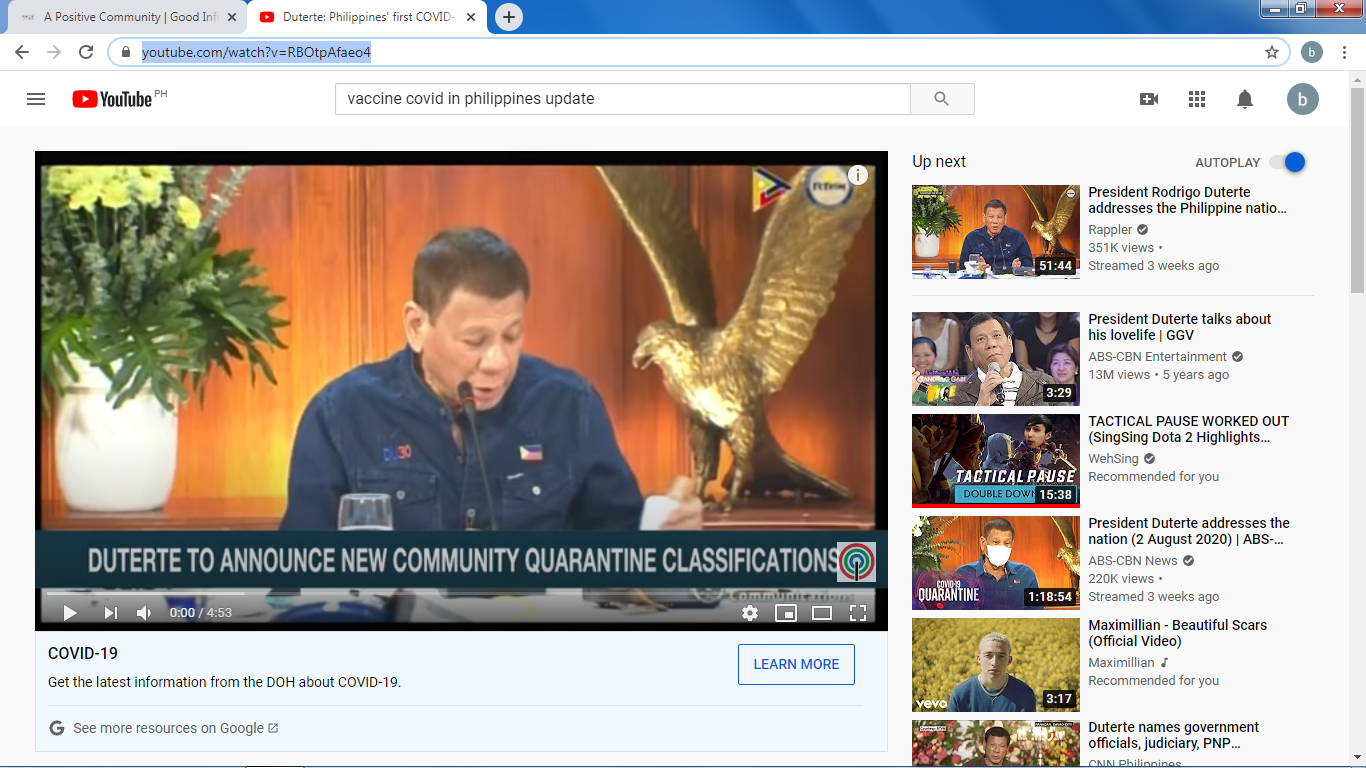The image size is (1366, 768).
Task: Open a new browser tab
Action: point(509,17)
